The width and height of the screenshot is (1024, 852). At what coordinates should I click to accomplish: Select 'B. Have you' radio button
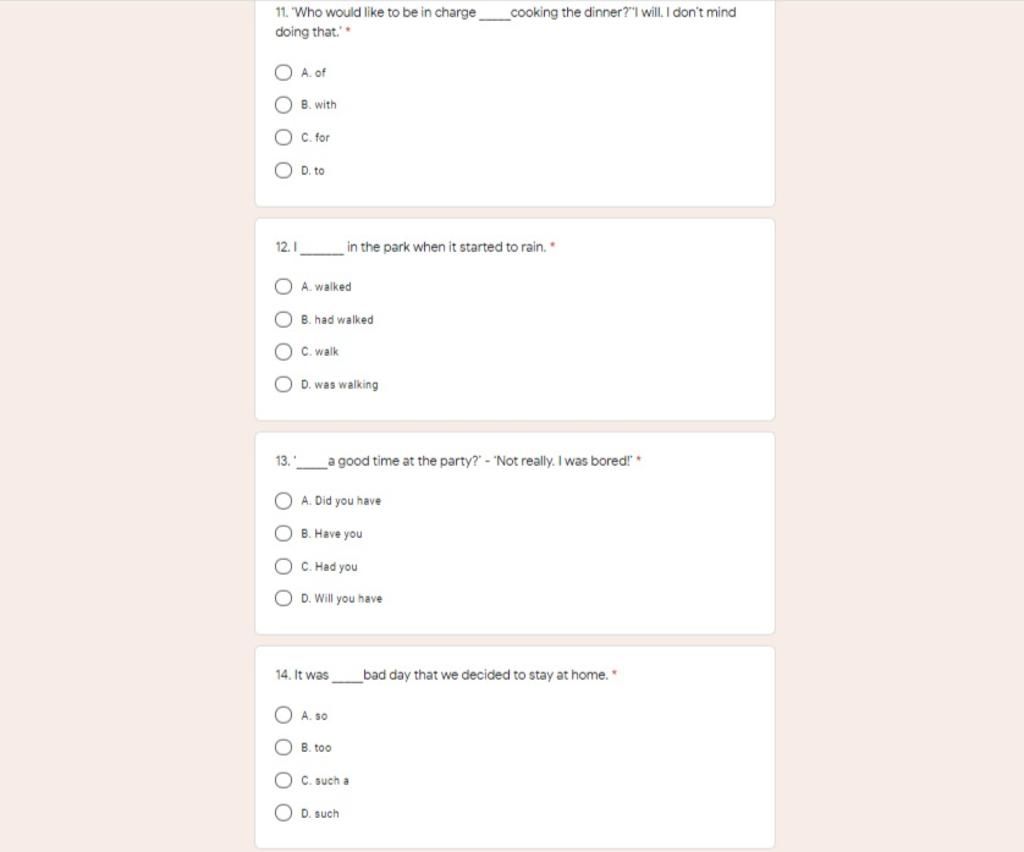[x=284, y=534]
